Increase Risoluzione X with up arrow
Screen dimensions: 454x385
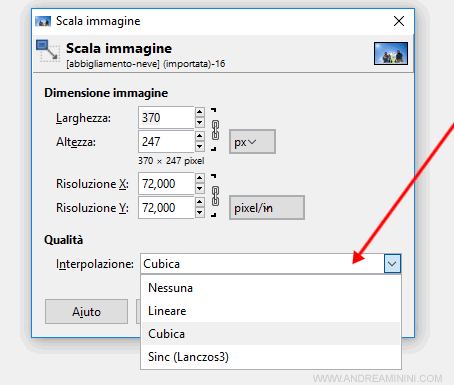pos(200,178)
